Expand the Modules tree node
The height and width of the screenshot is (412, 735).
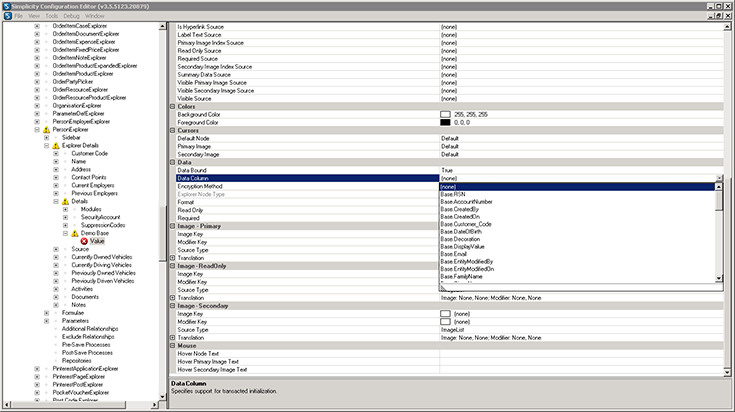(65, 210)
